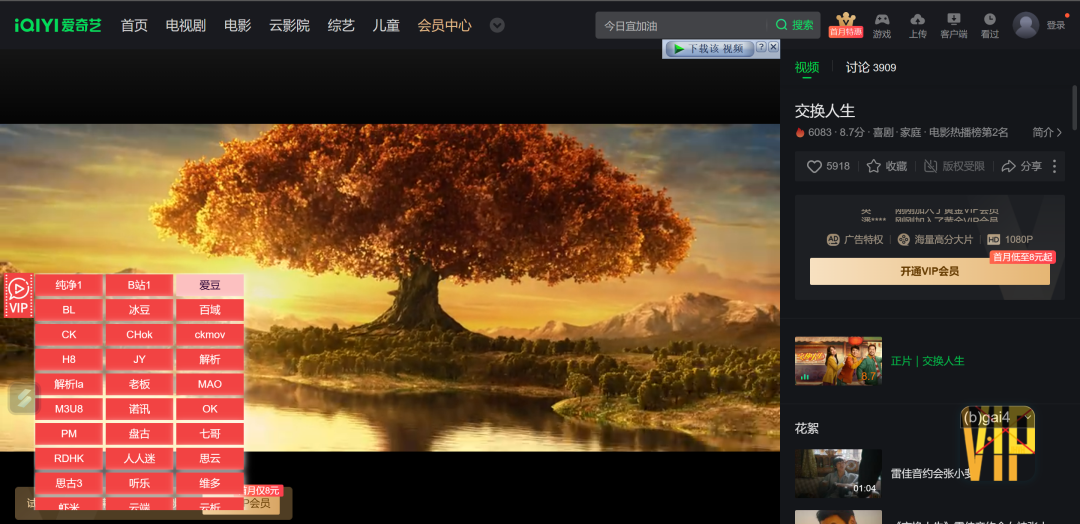This screenshot has width=1080, height=524.
Task: Open the 儿童 channel
Action: pyautogui.click(x=386, y=25)
